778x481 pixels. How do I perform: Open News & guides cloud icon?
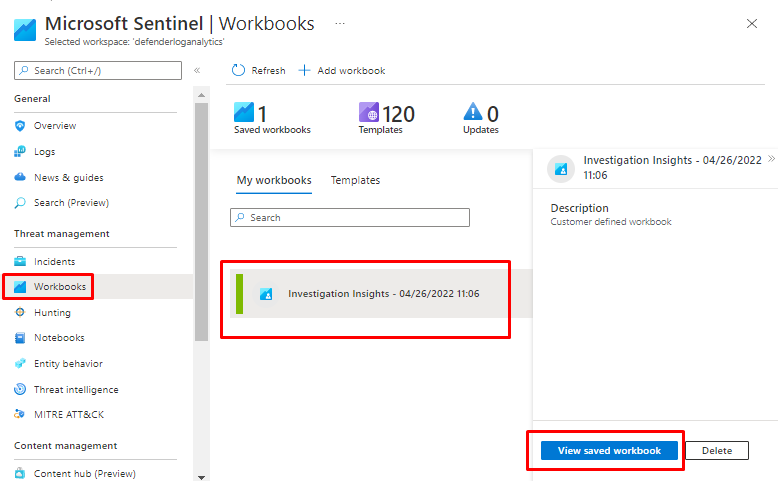tap(20, 178)
